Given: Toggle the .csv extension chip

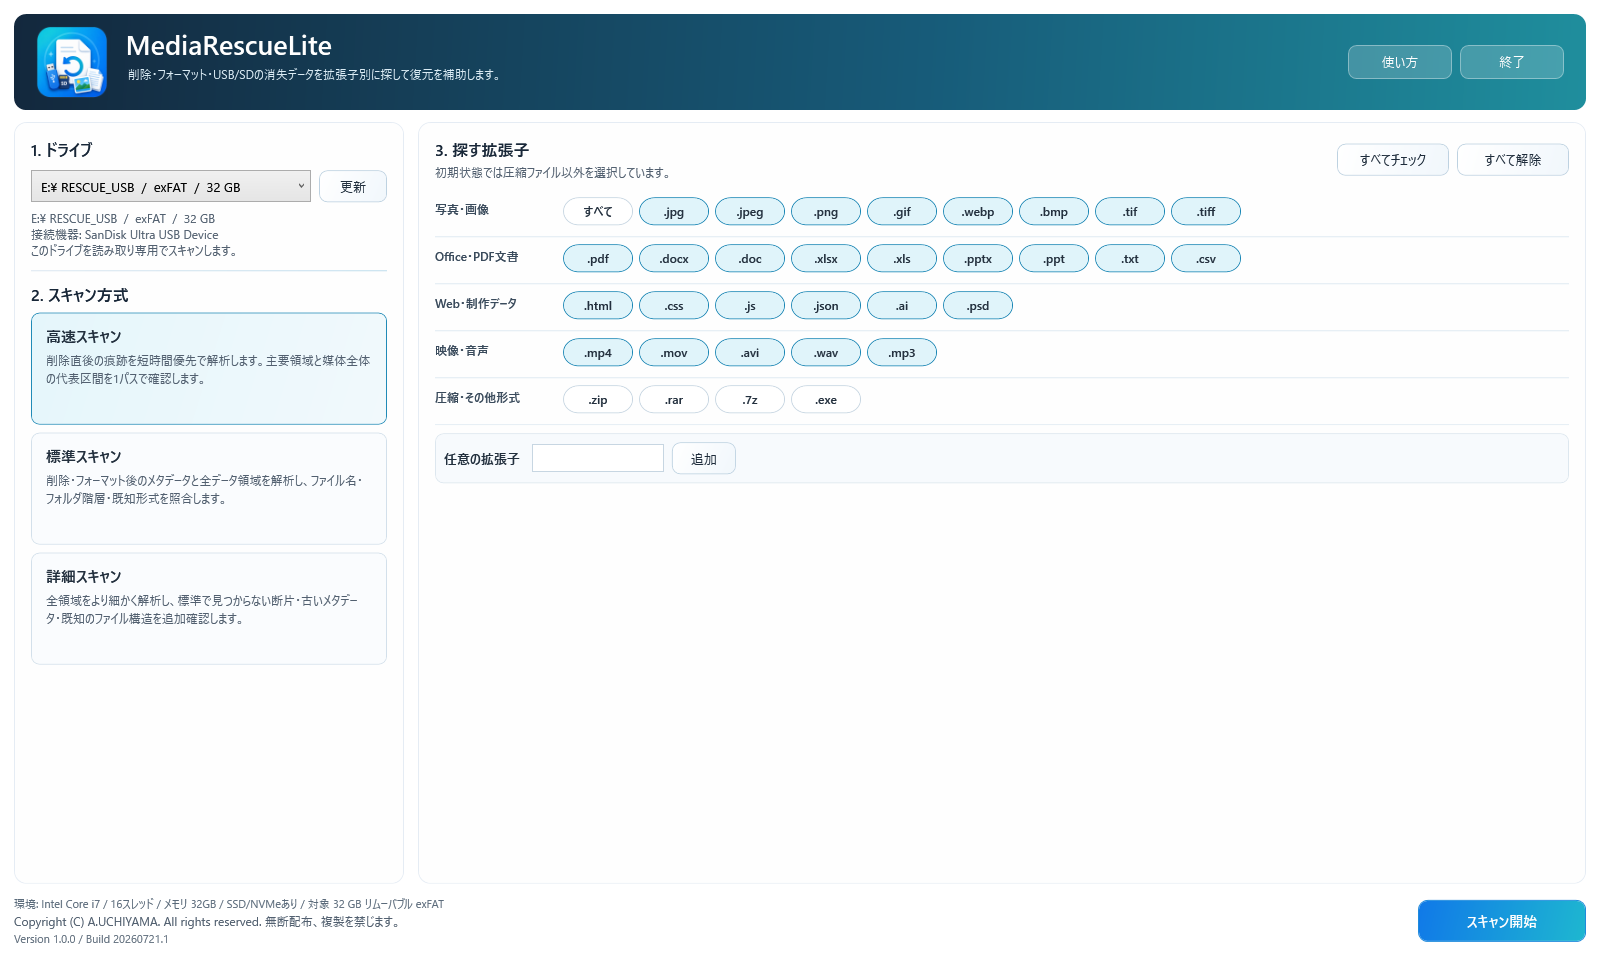Looking at the screenshot, I should coord(1206,259).
